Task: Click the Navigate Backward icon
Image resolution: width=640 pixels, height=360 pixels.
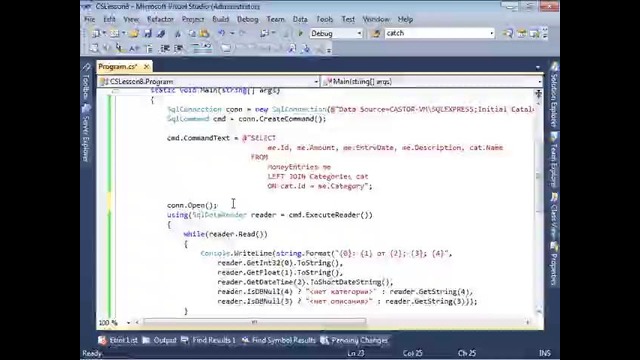Action: coord(264,33)
